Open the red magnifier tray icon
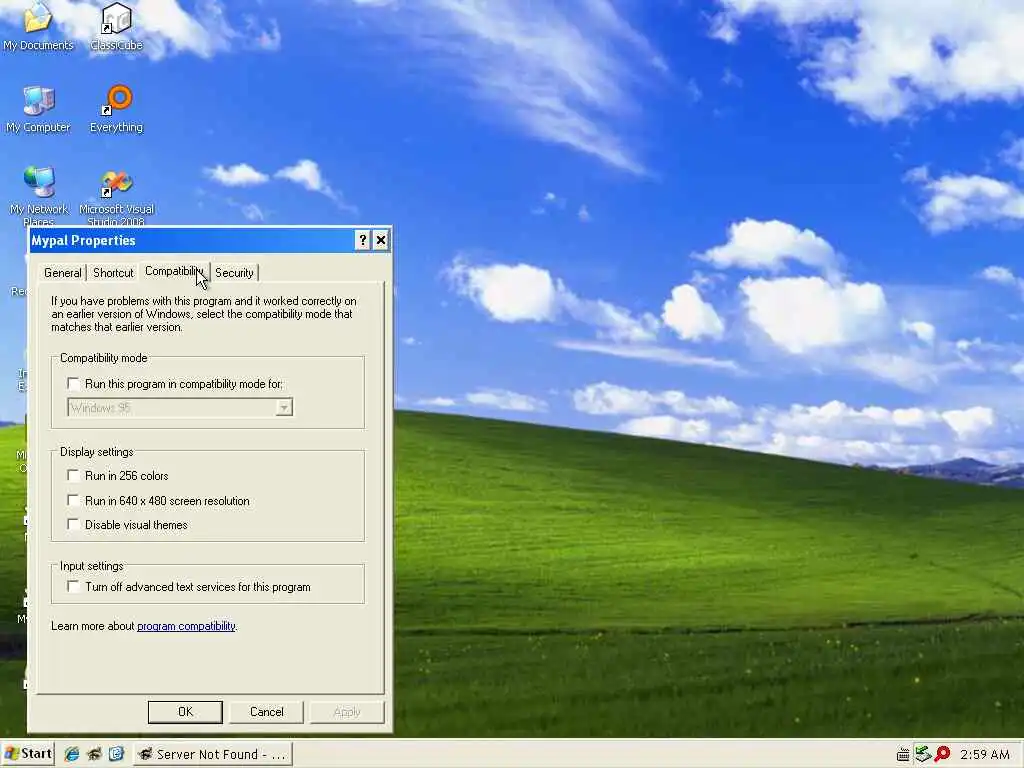Image resolution: width=1024 pixels, height=768 pixels. [942, 754]
